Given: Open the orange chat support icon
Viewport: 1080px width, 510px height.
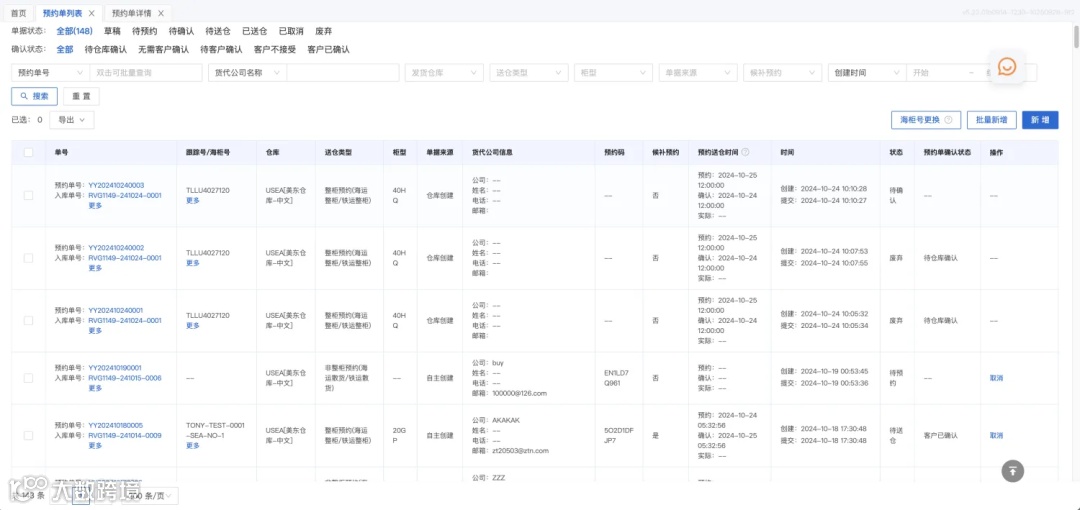Looking at the screenshot, I should coord(1007,68).
